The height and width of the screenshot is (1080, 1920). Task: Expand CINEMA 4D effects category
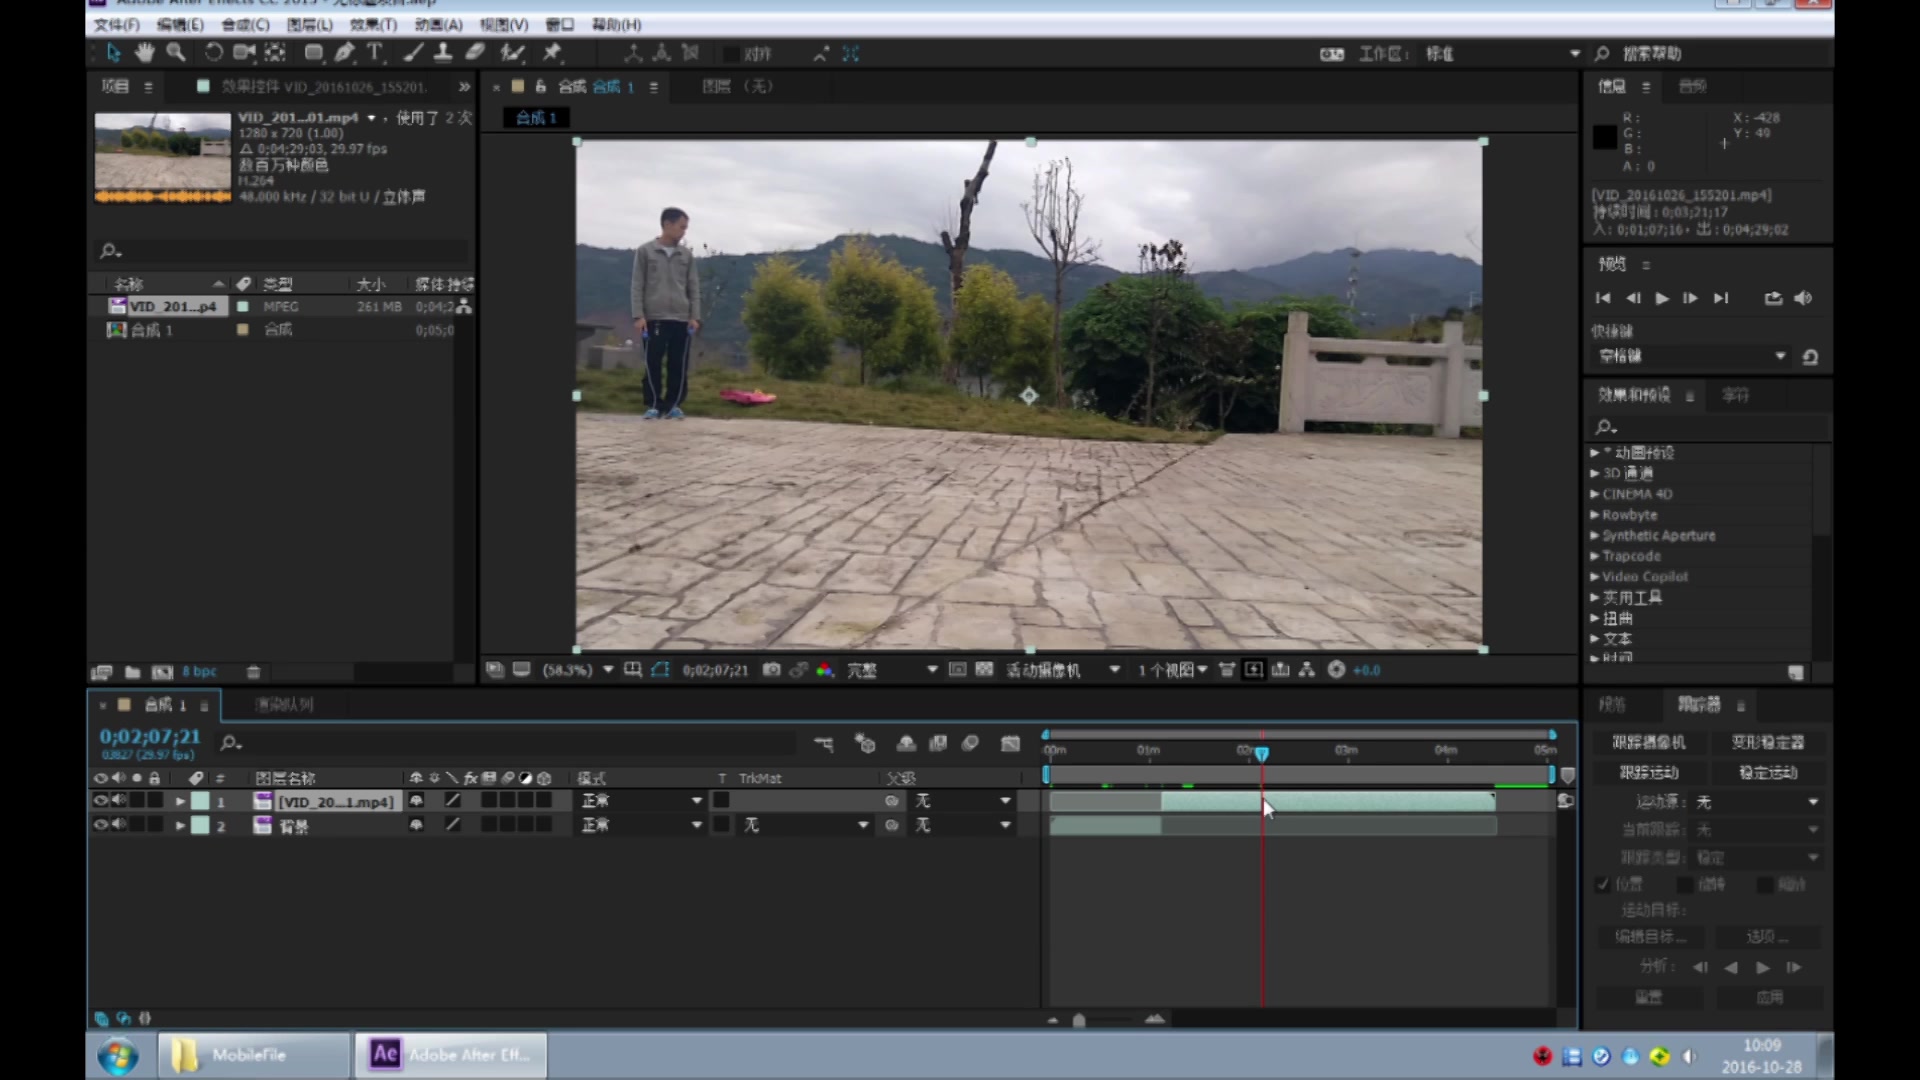tap(1594, 493)
